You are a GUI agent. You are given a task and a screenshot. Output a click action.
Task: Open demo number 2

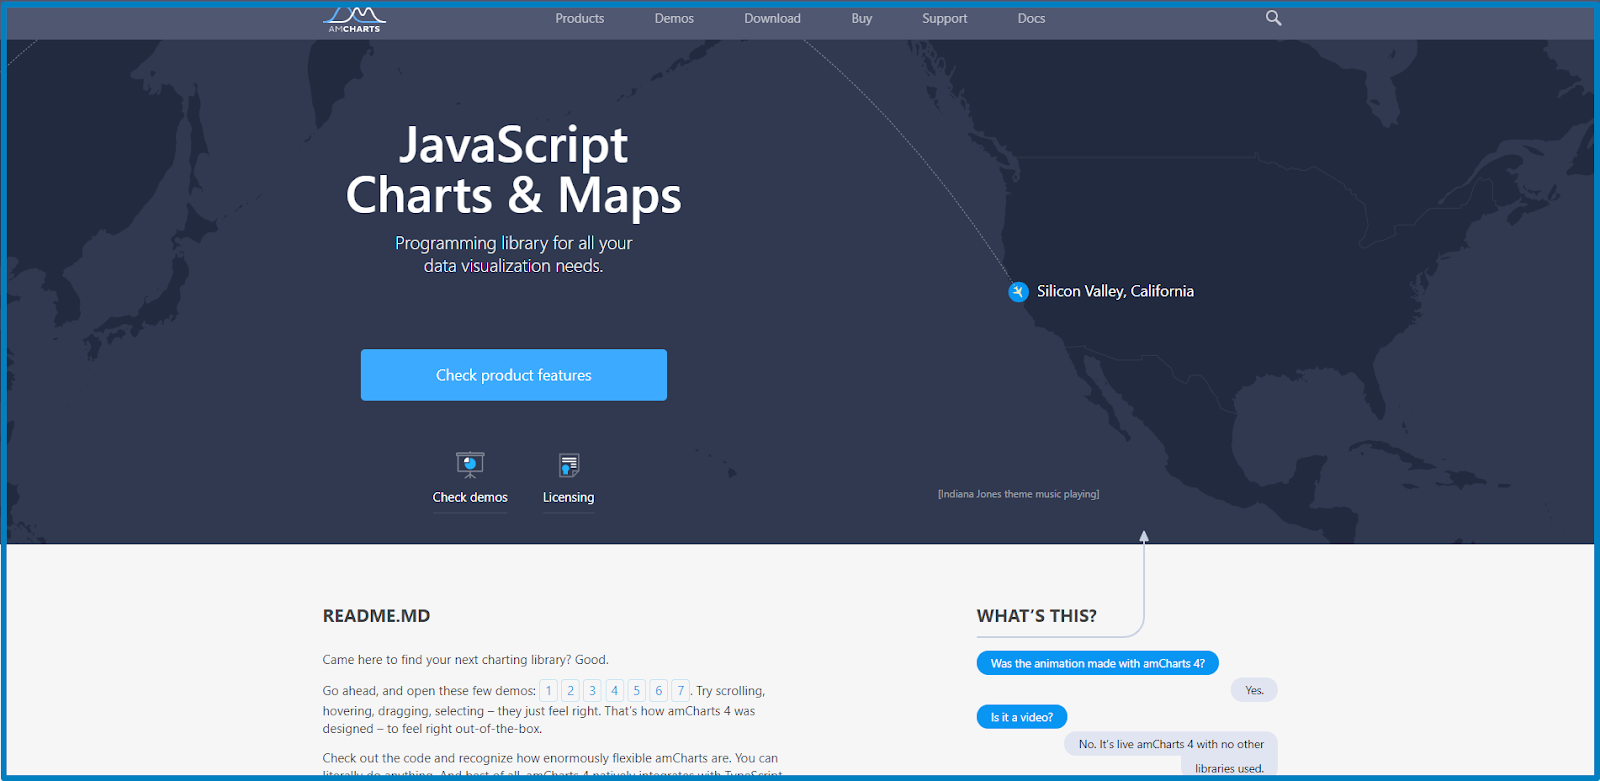571,691
